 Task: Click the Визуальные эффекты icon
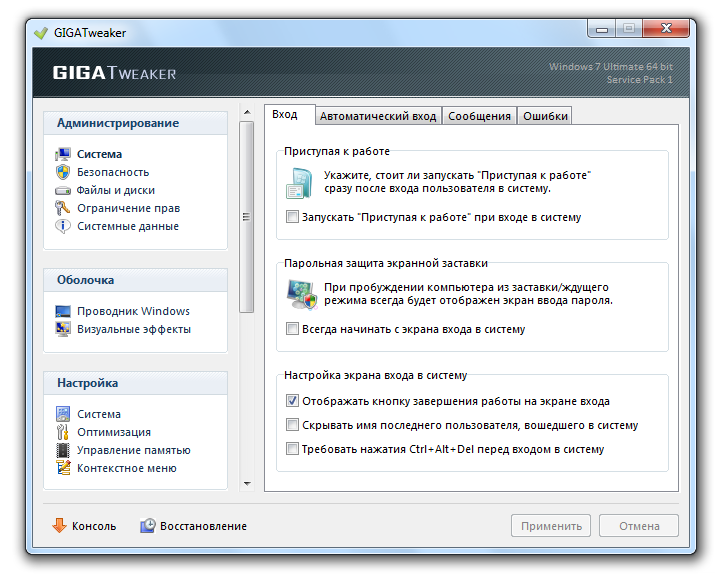pos(63,329)
